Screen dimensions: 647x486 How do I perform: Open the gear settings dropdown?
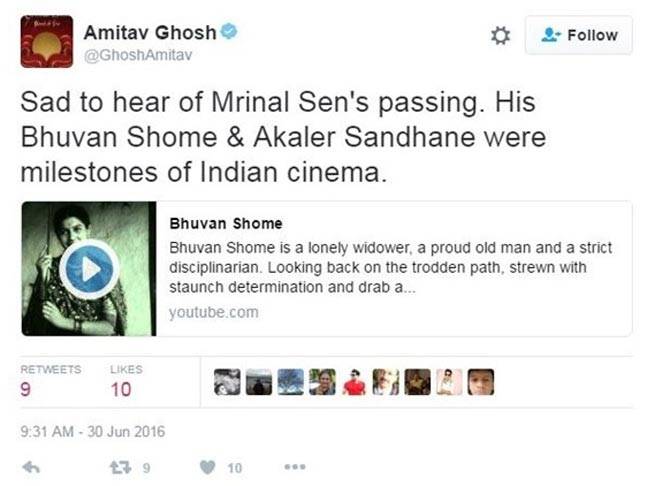(500, 35)
